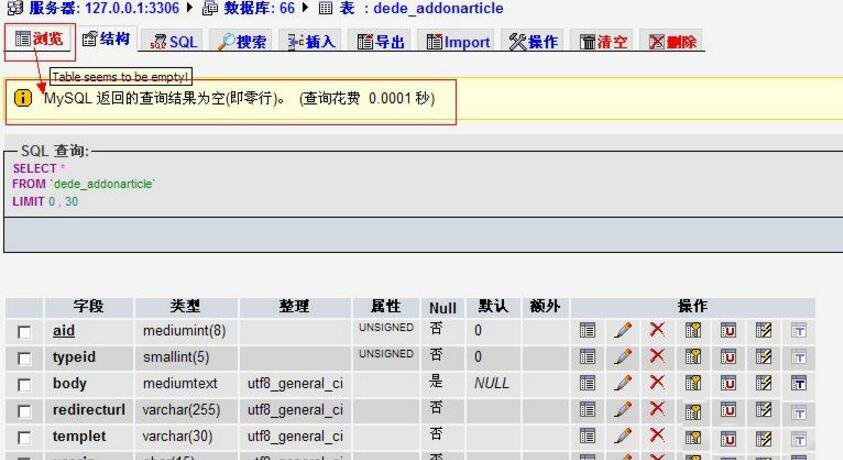The image size is (843, 460).
Task: Drop field templet with the red X
Action: [x=657, y=435]
